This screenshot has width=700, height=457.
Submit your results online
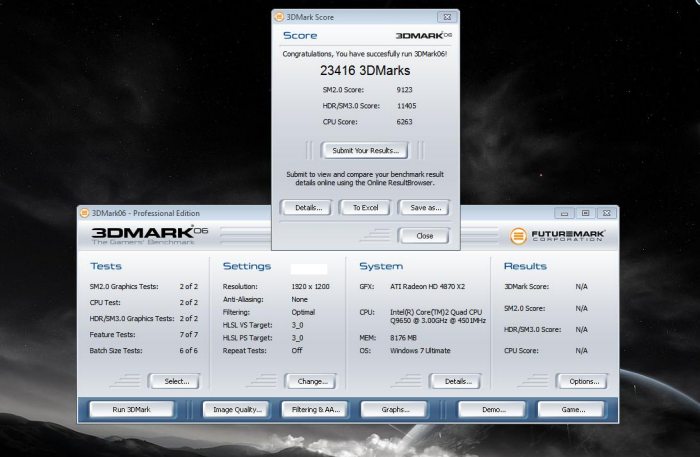[x=364, y=150]
